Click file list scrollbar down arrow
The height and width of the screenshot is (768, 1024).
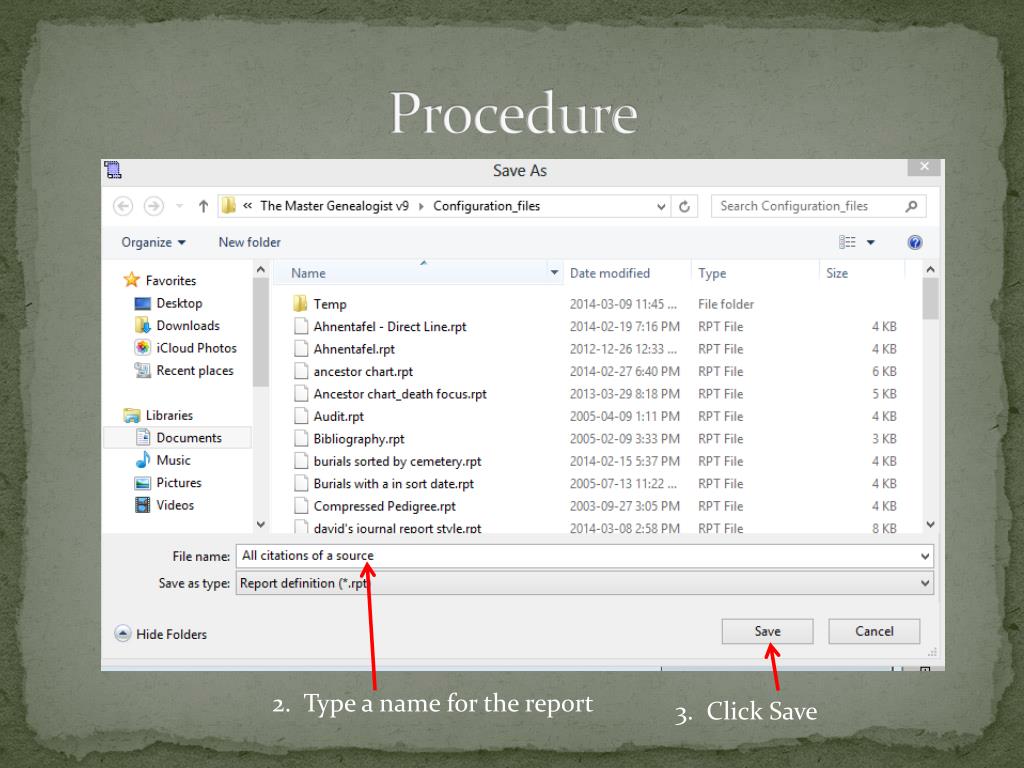(x=931, y=524)
